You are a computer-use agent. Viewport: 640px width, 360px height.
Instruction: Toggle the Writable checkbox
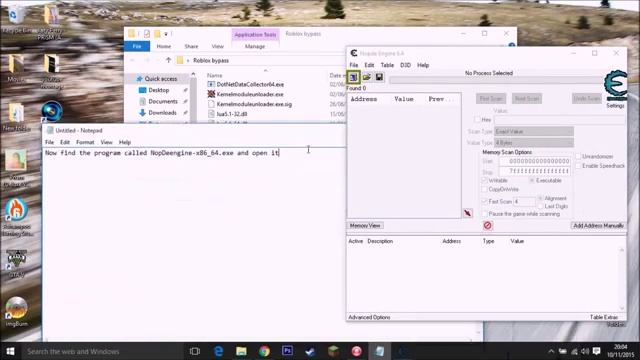tap(484, 180)
